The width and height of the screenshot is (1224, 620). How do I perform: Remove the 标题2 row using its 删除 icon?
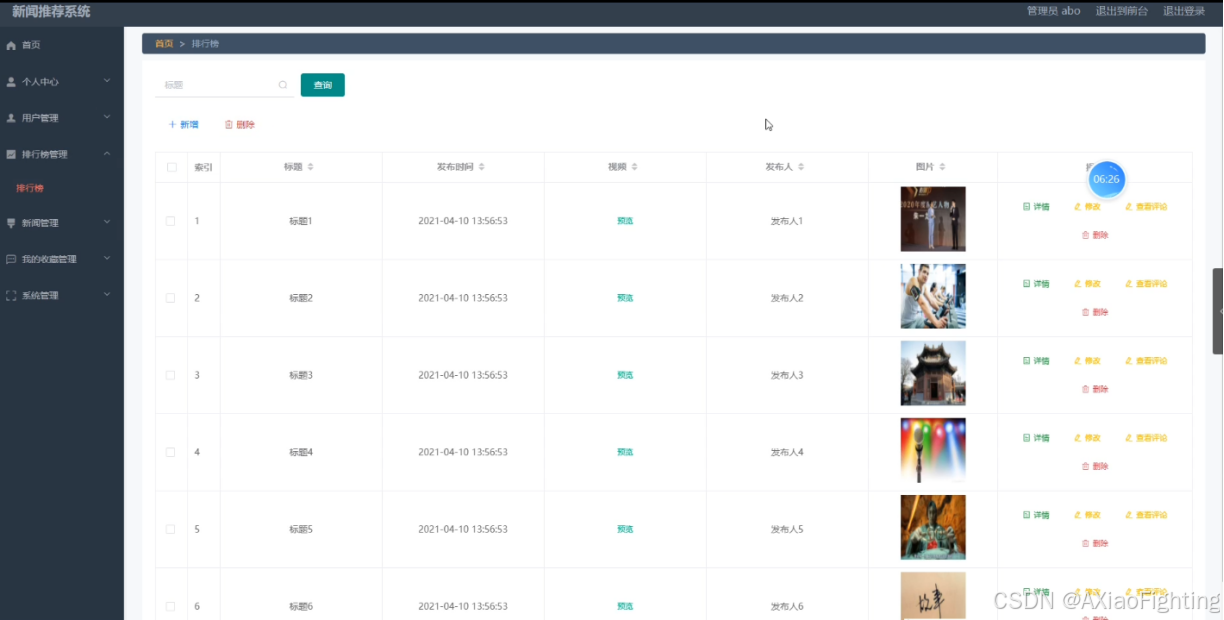click(x=1095, y=312)
